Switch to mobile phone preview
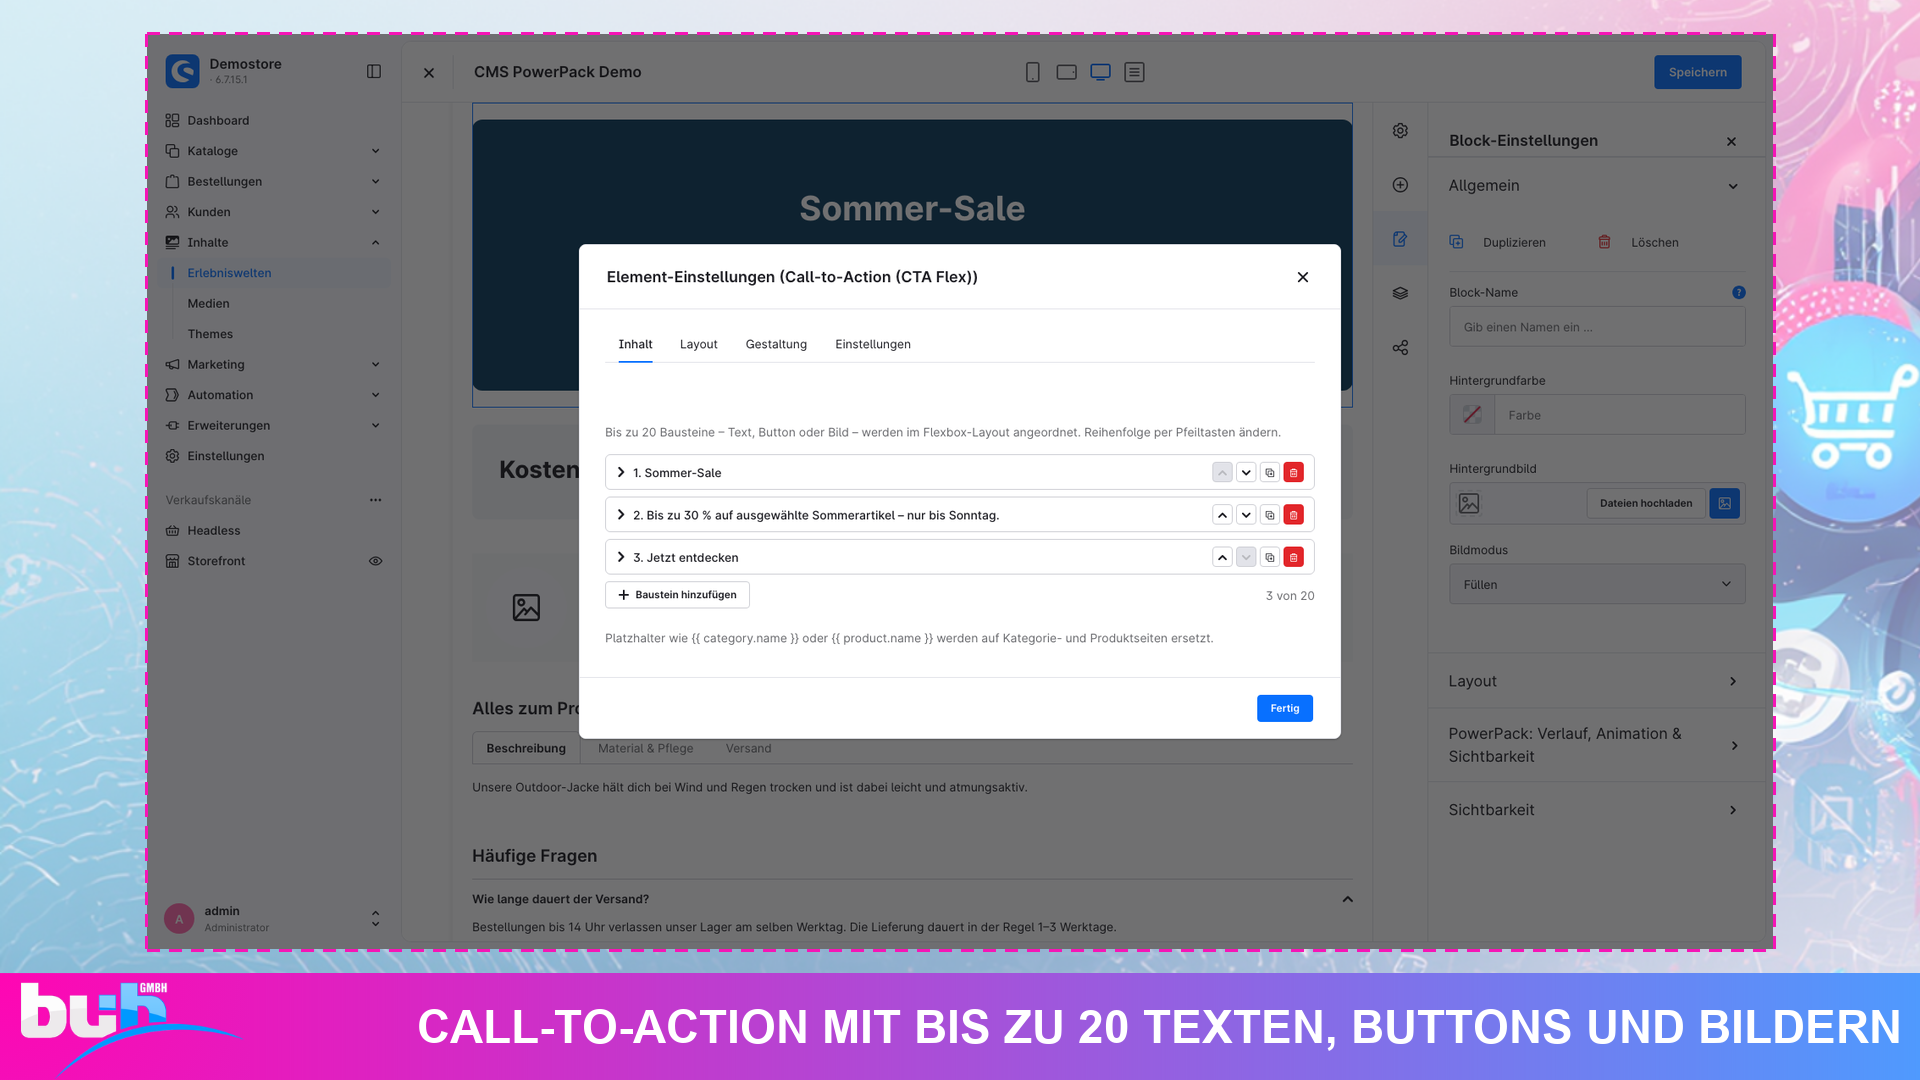Viewport: 1920px width, 1080px height. 1033,72
